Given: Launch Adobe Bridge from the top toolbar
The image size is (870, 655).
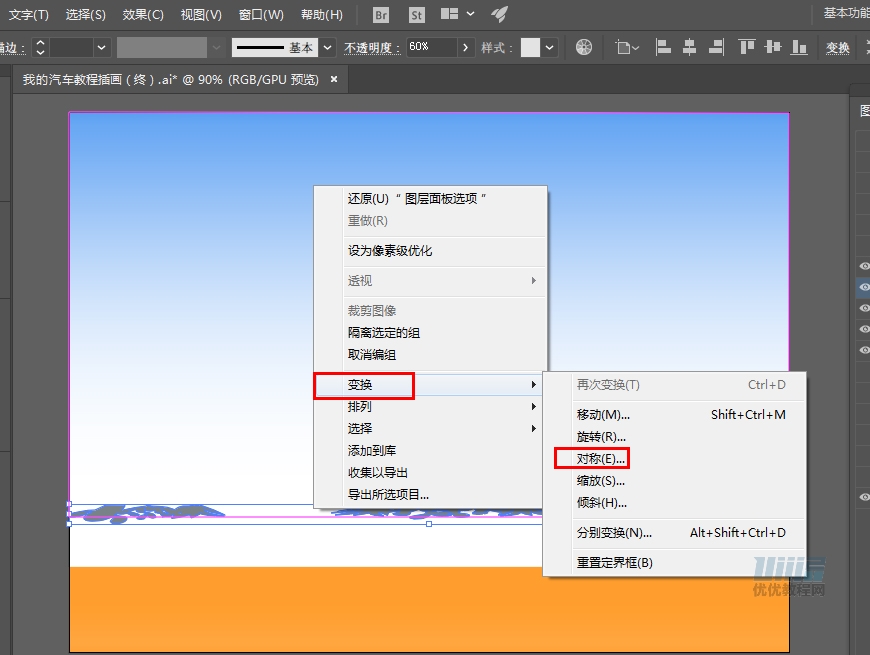Looking at the screenshot, I should pyautogui.click(x=379, y=15).
